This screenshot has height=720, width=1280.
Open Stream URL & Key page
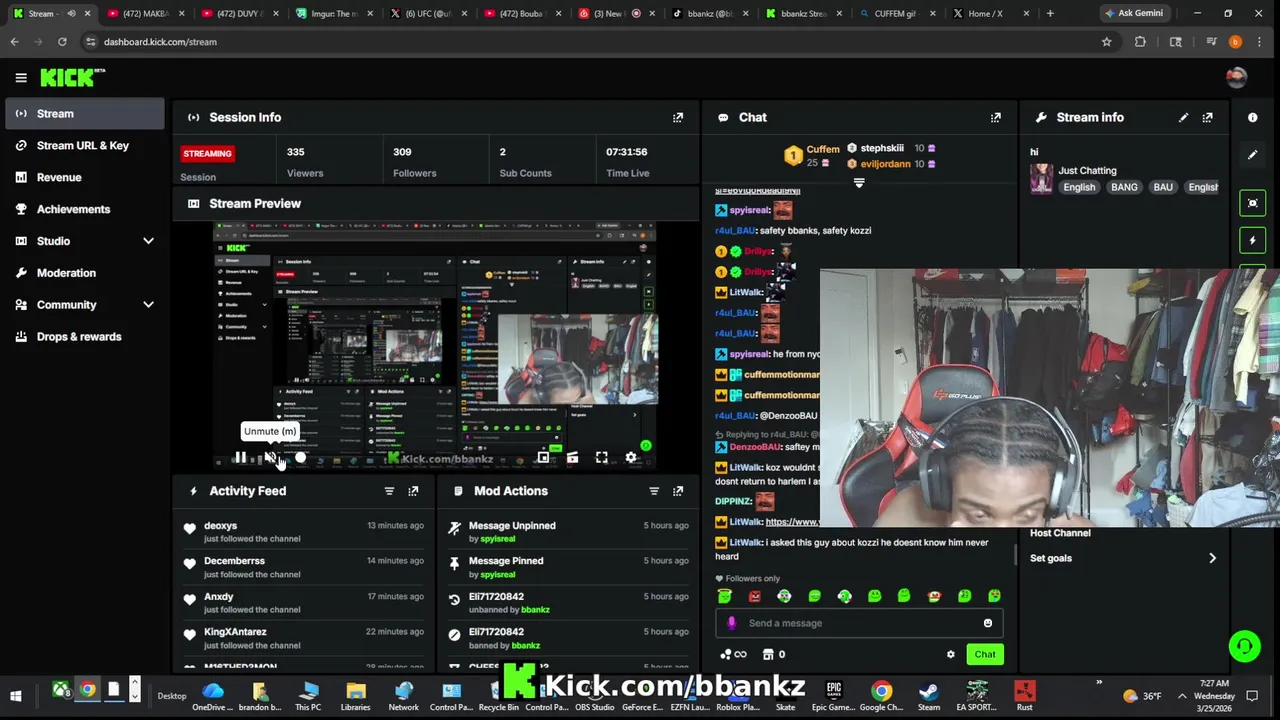(84, 145)
